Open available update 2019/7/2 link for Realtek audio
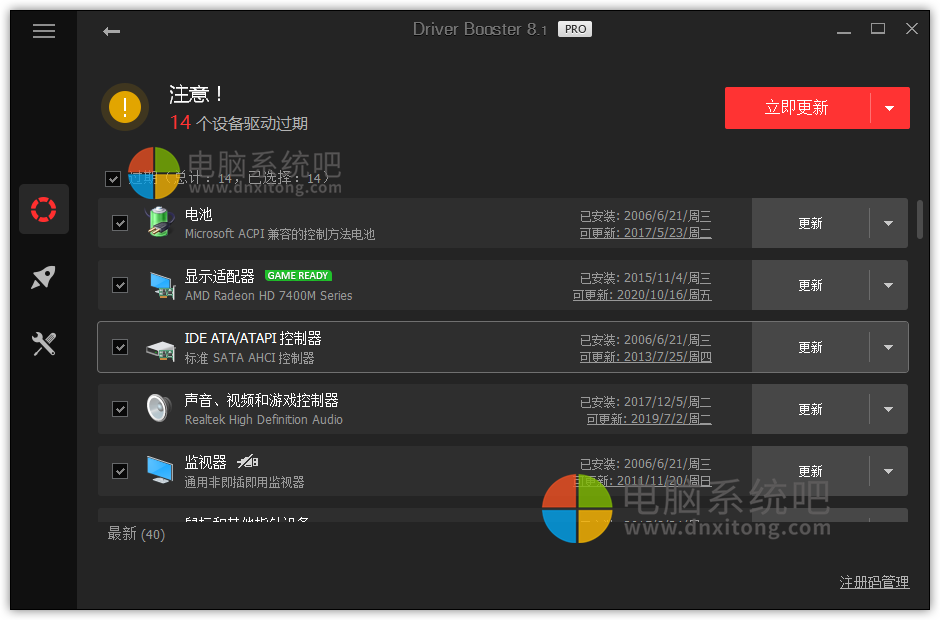The width and height of the screenshot is (940, 620). (649, 419)
